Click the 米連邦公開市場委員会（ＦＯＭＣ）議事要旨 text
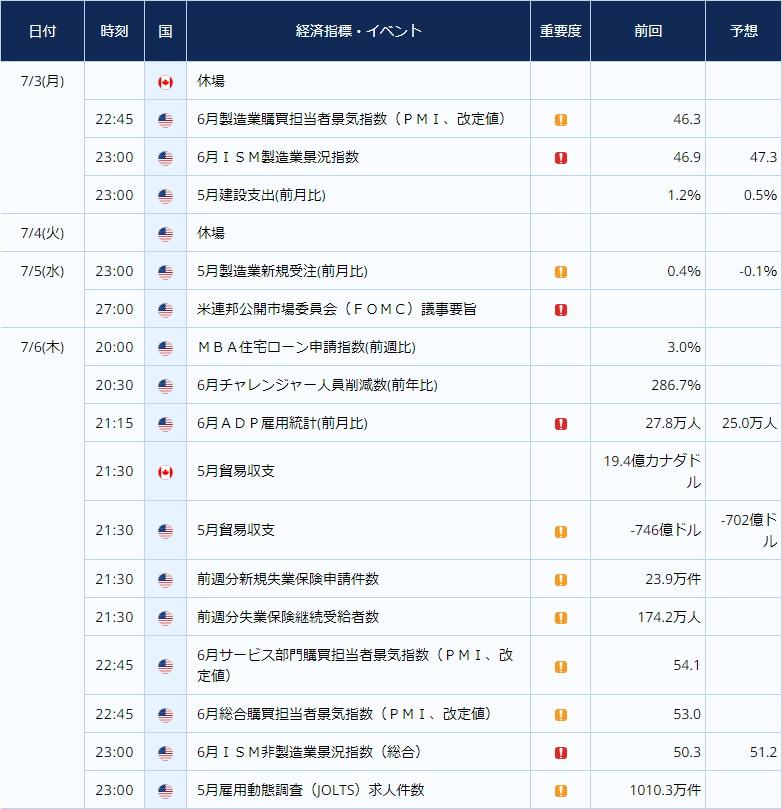The width and height of the screenshot is (782, 809). click(x=336, y=309)
